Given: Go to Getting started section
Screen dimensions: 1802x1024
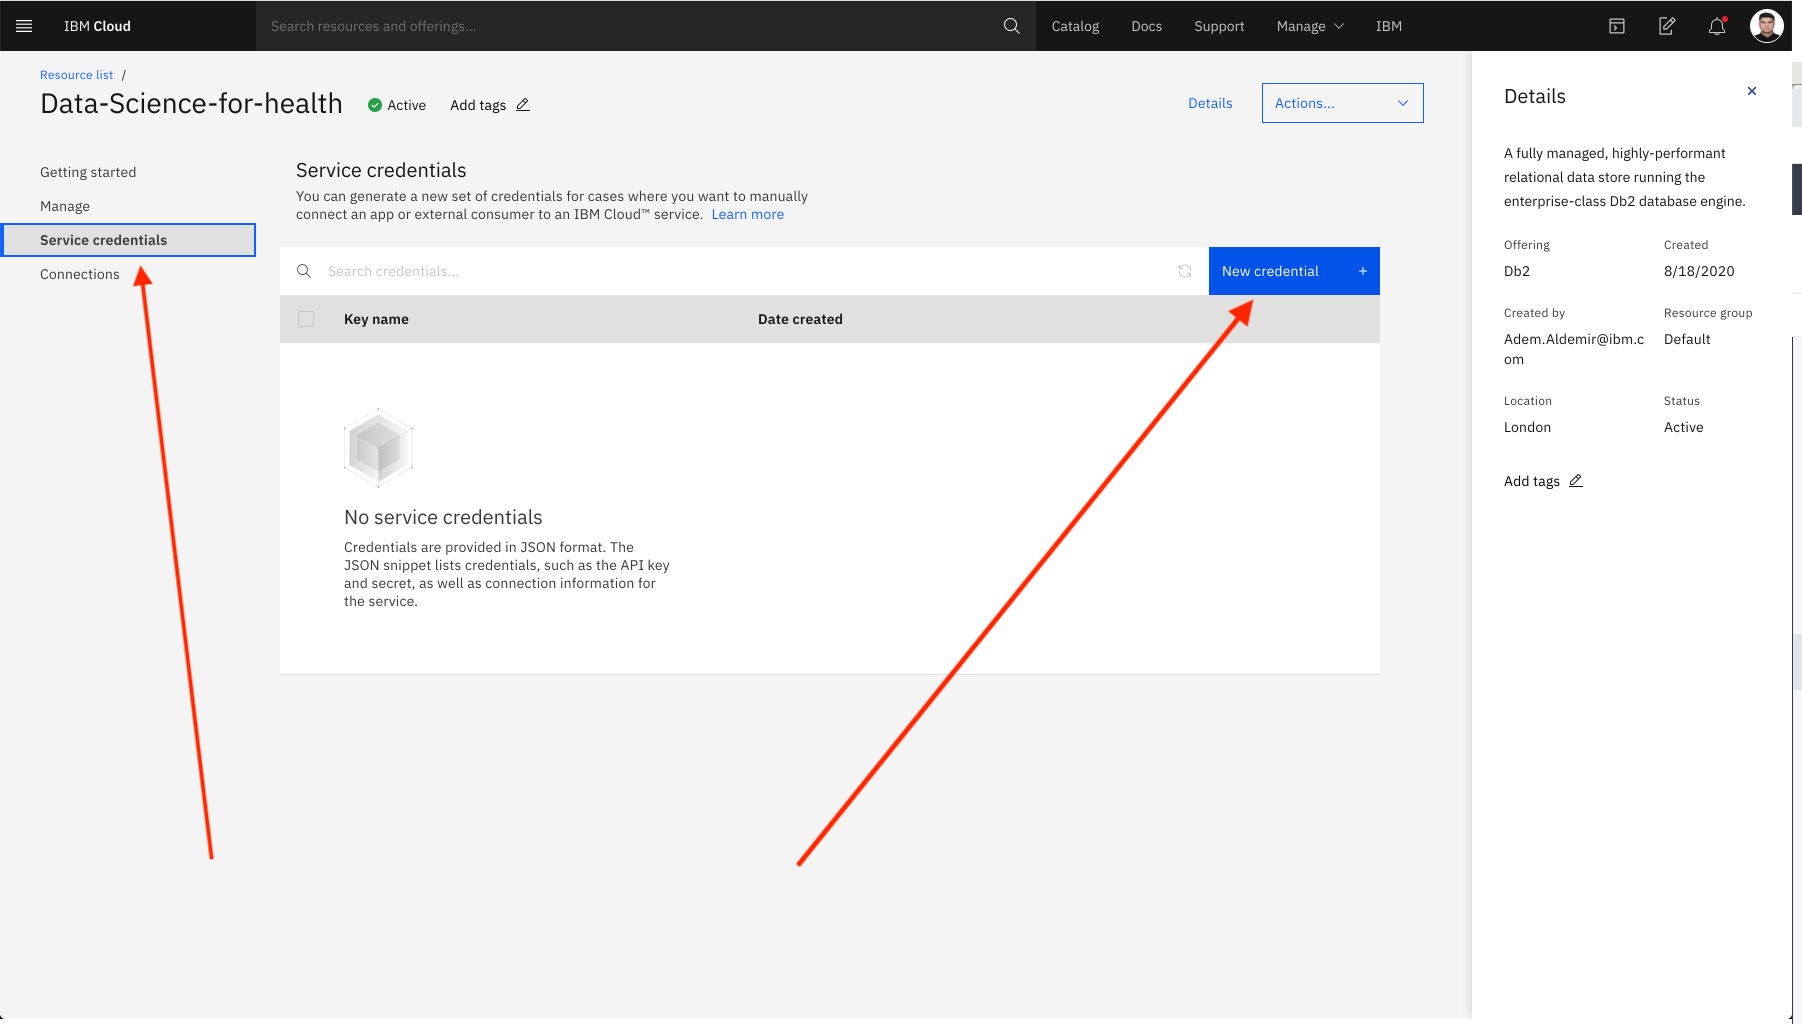Looking at the screenshot, I should (88, 172).
